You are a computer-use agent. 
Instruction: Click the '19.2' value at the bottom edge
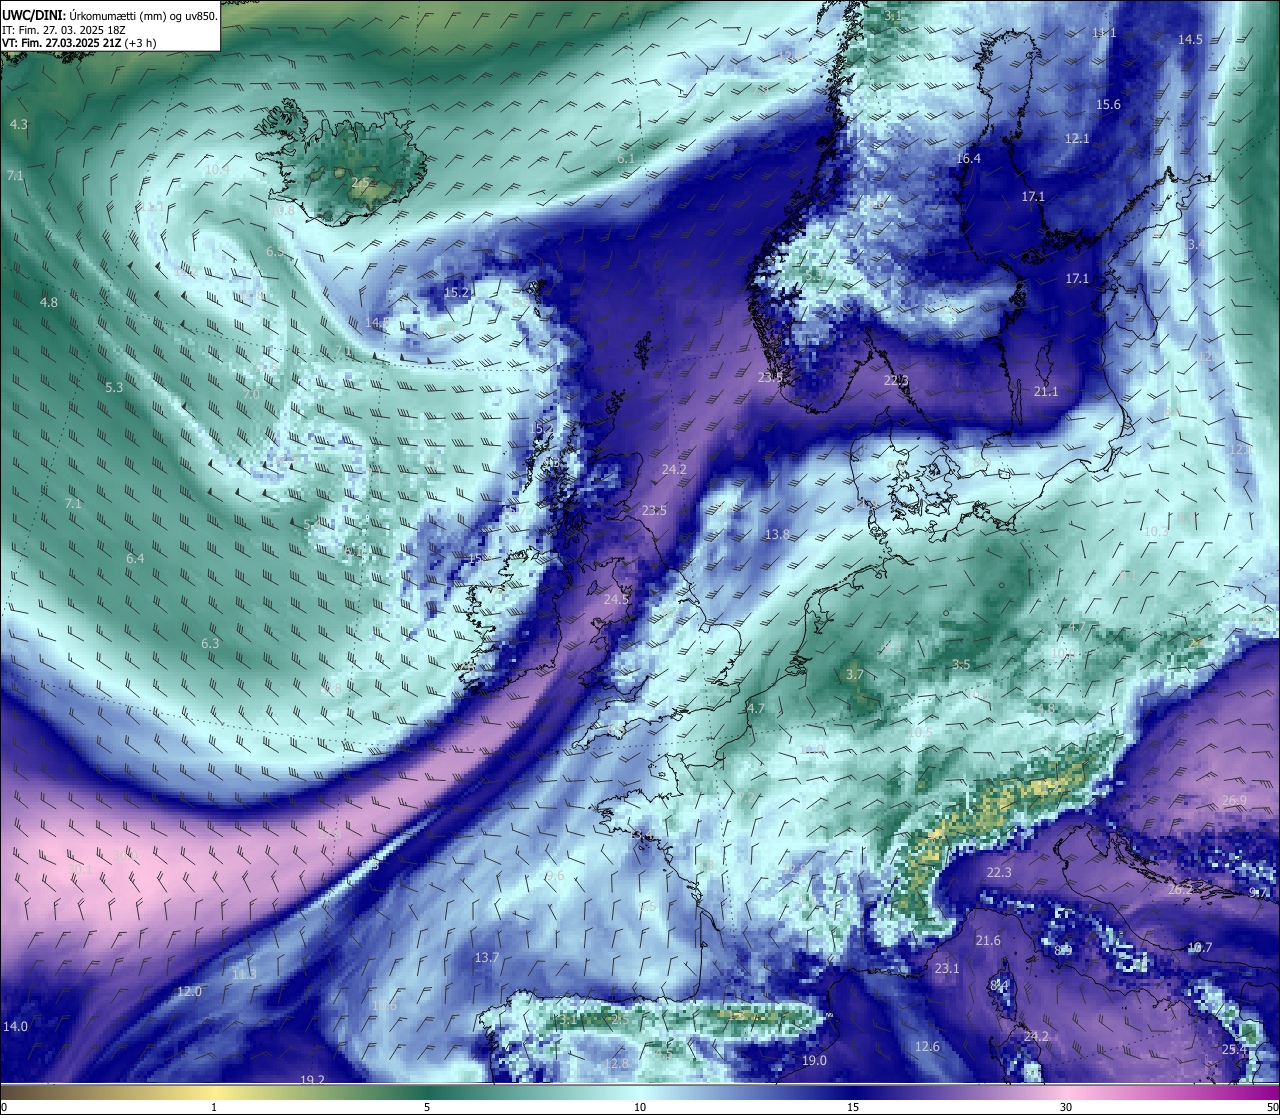pos(313,1080)
